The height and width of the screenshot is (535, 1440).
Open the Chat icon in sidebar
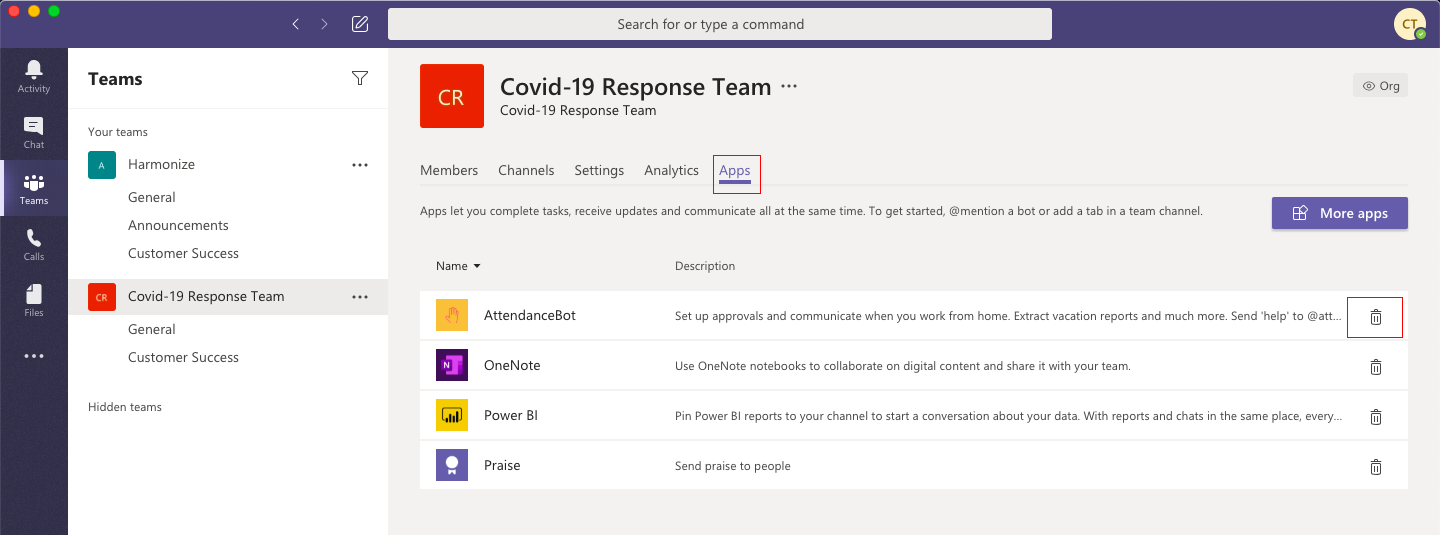(x=34, y=132)
